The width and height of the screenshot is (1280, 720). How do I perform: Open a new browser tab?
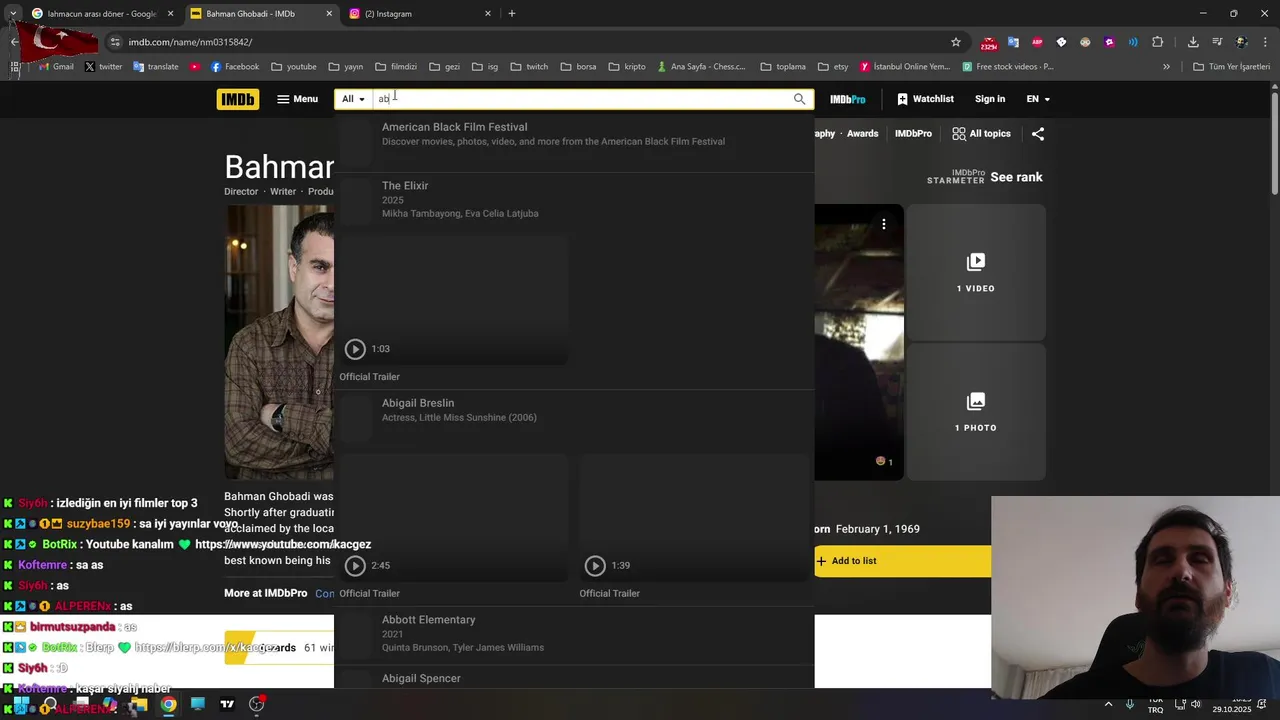click(x=512, y=14)
